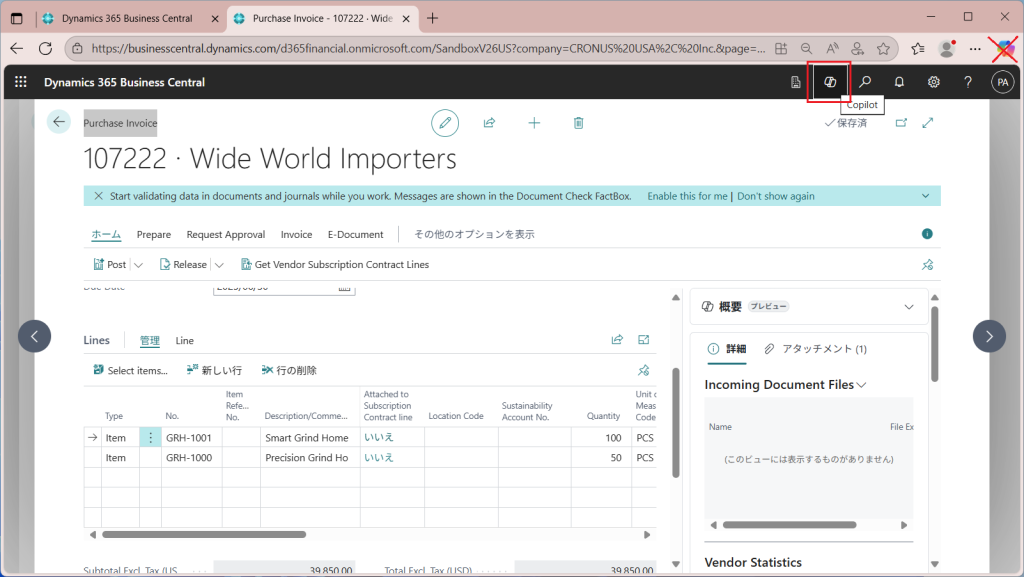This screenshot has height=577, width=1024.
Task: Create new invoice with plus icon
Action: [x=534, y=123]
